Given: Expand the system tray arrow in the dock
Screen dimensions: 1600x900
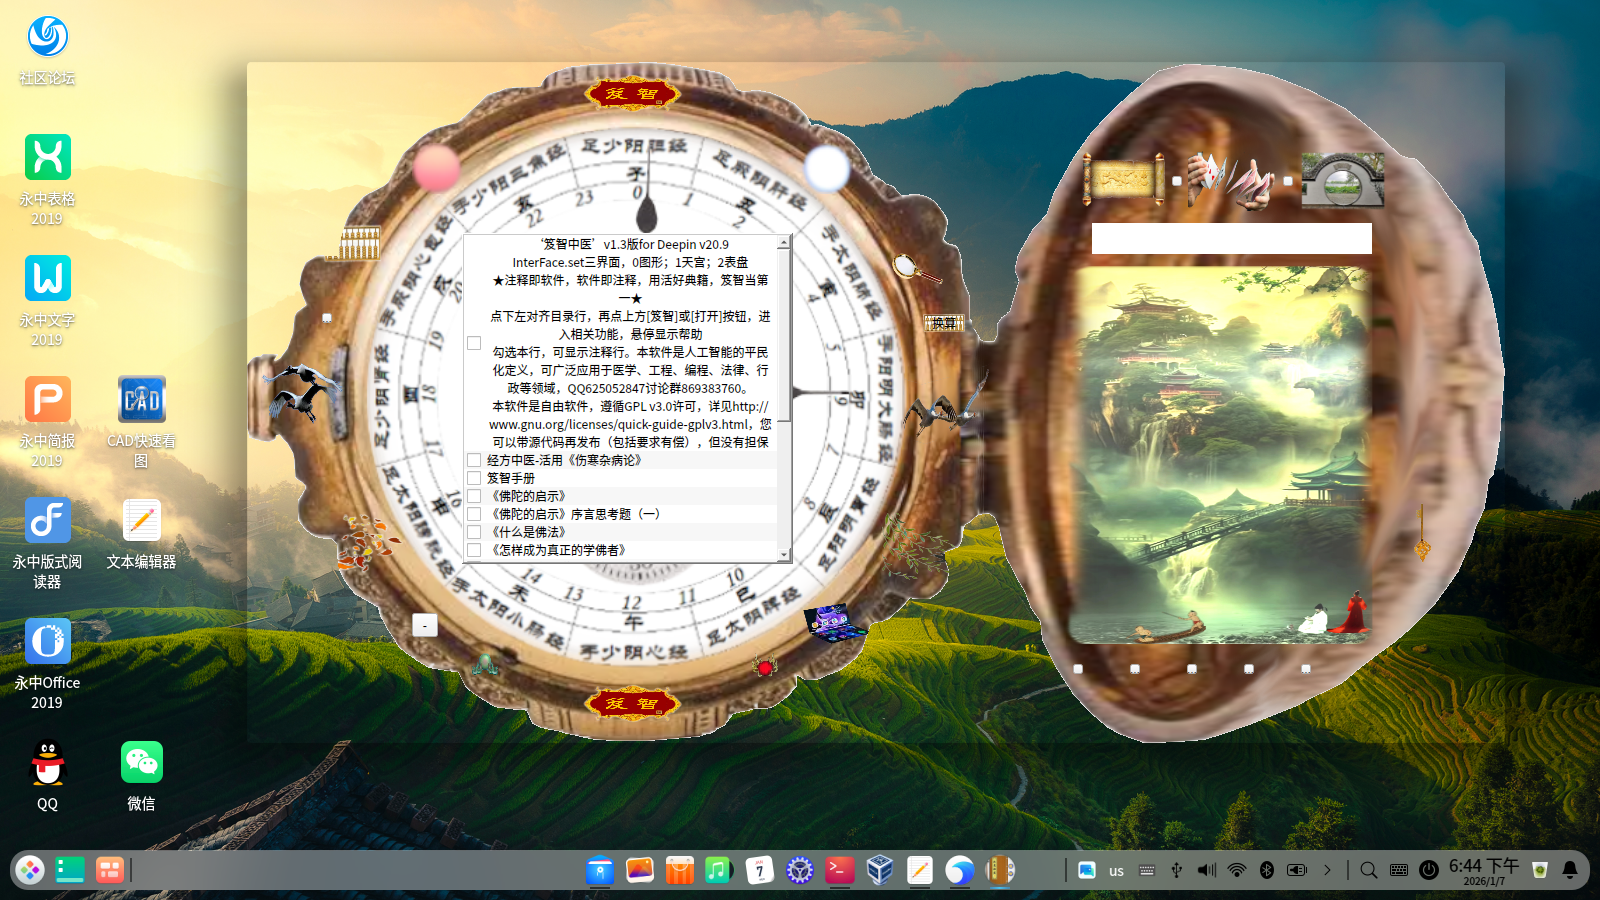Looking at the screenshot, I should click(1328, 870).
